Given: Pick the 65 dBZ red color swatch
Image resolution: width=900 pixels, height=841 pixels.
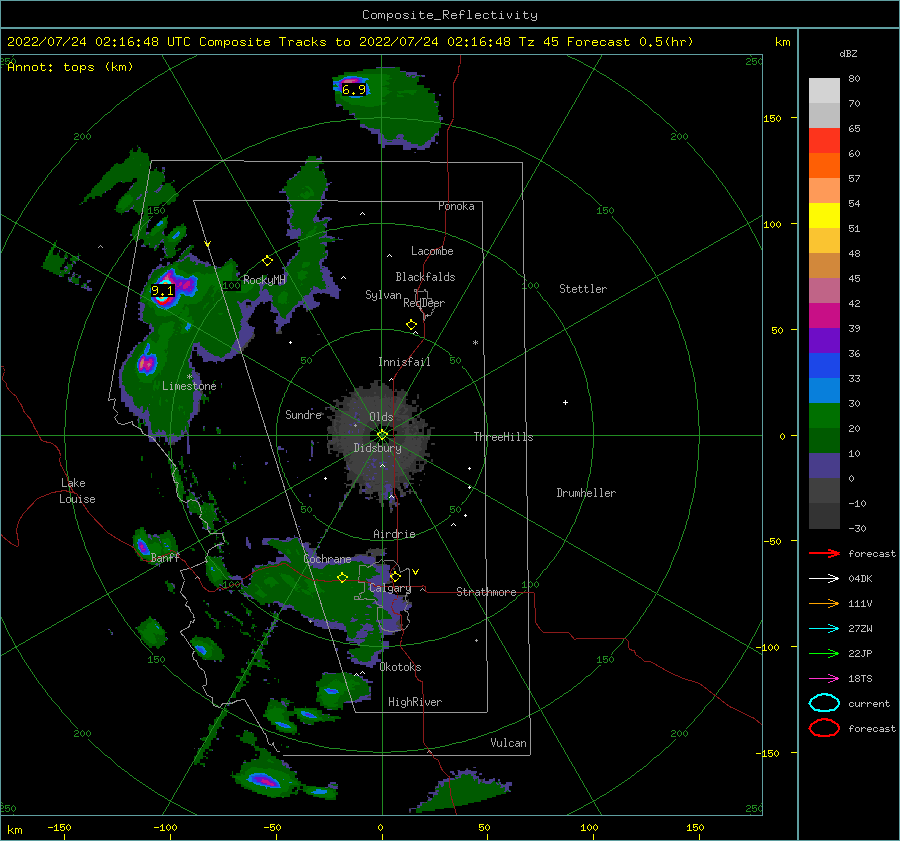Looking at the screenshot, I should [824, 140].
